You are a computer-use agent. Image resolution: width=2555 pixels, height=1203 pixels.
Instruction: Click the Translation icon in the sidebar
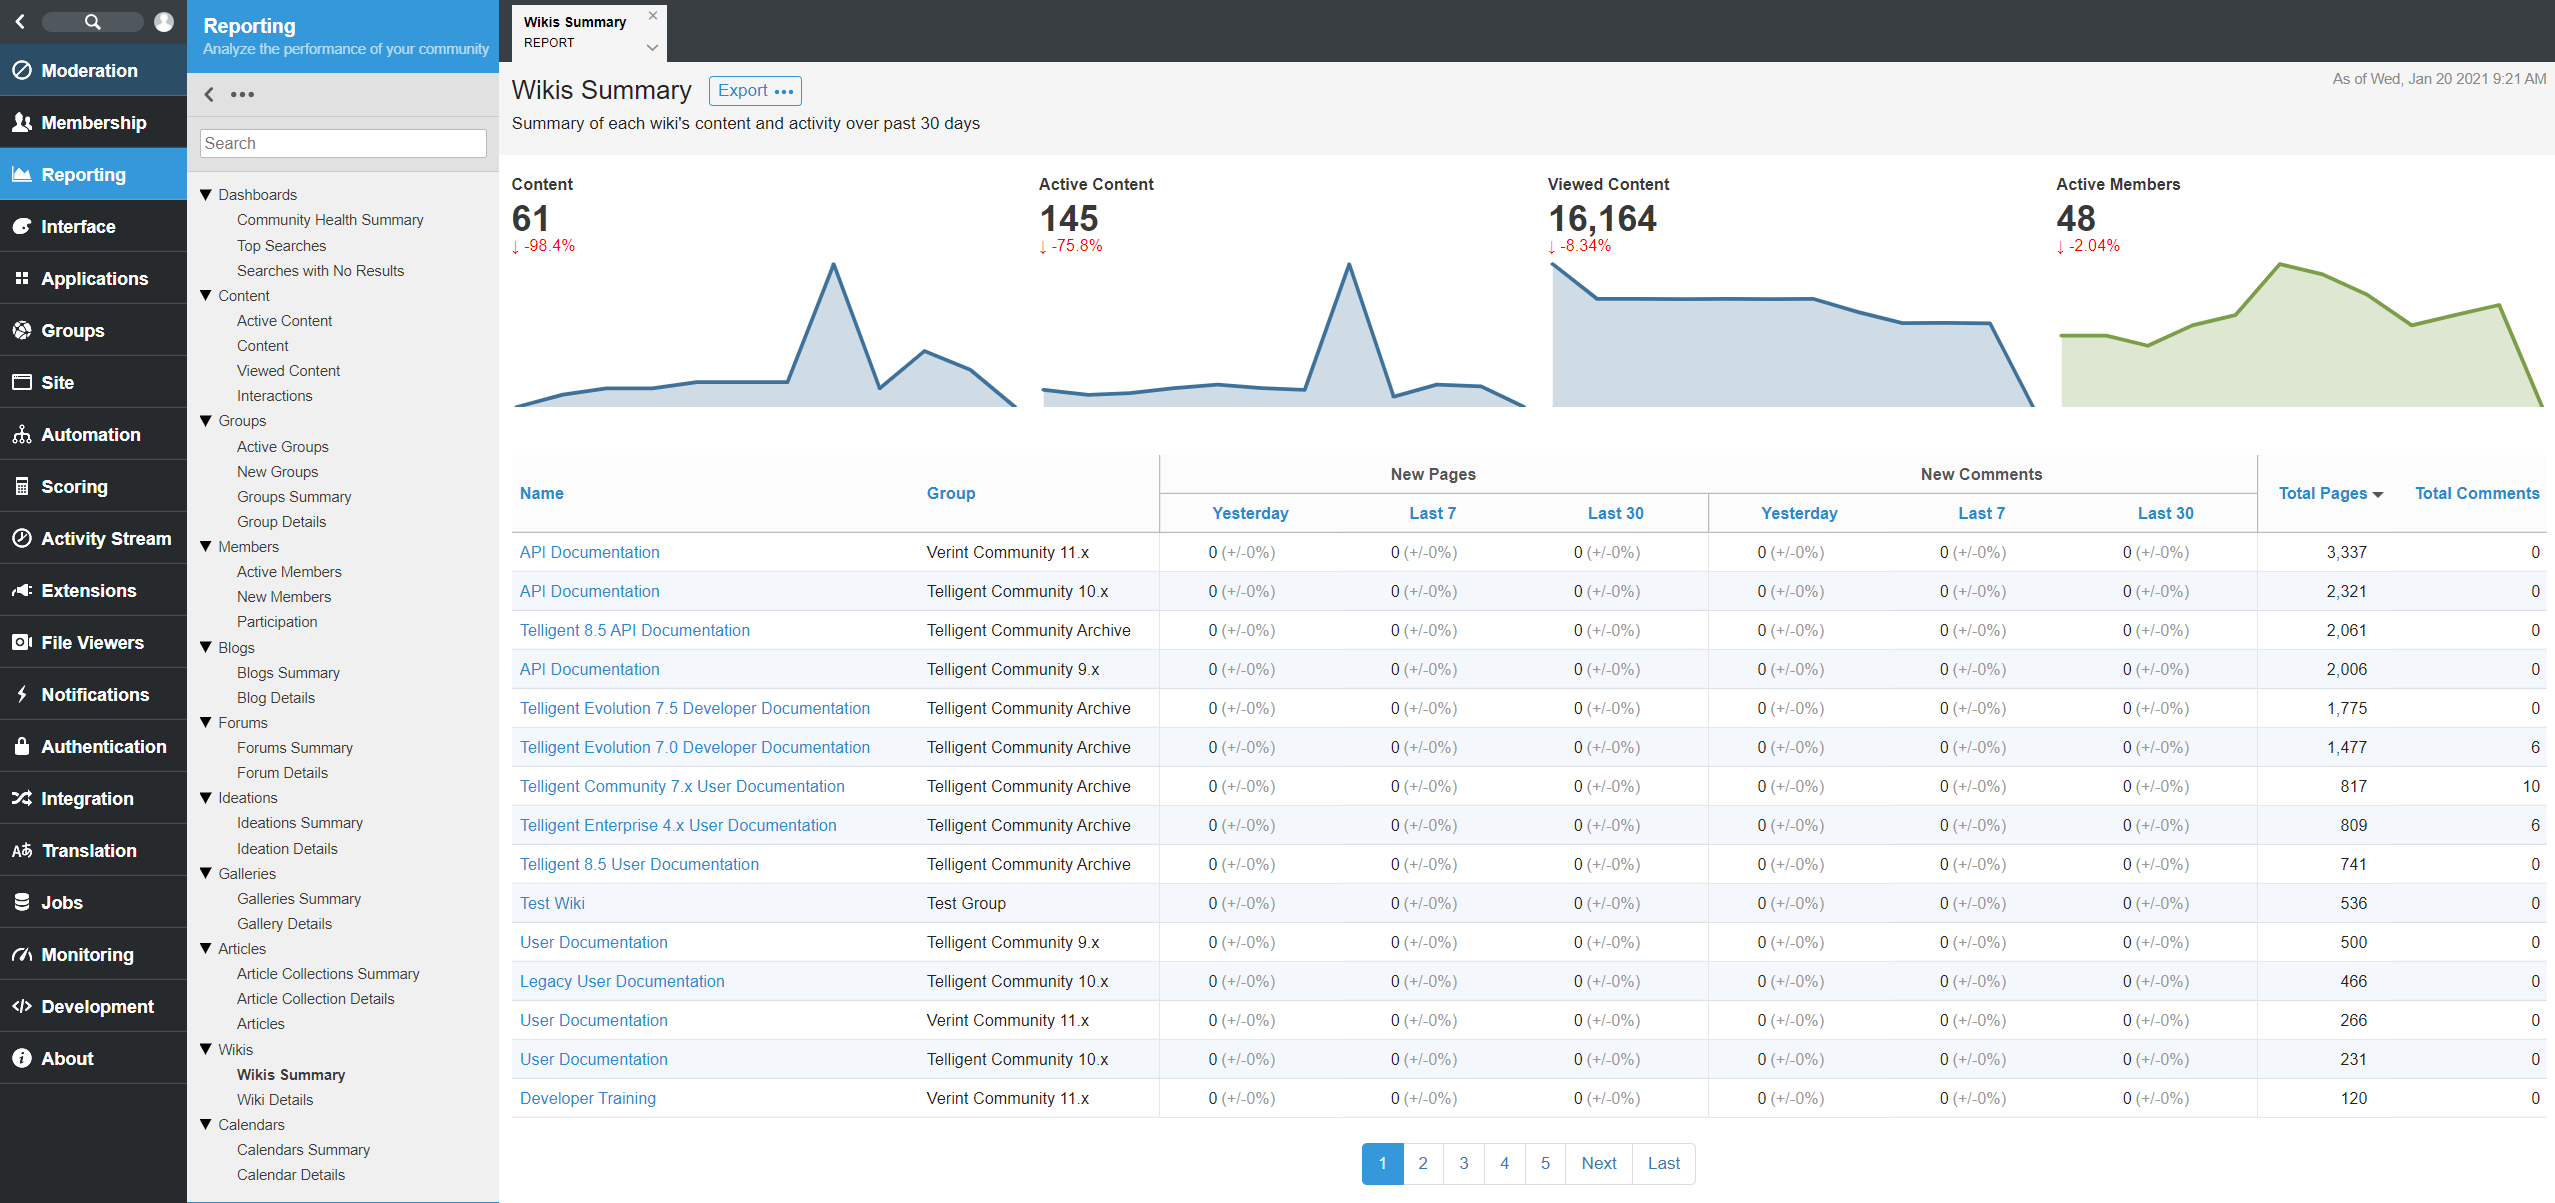tap(21, 850)
